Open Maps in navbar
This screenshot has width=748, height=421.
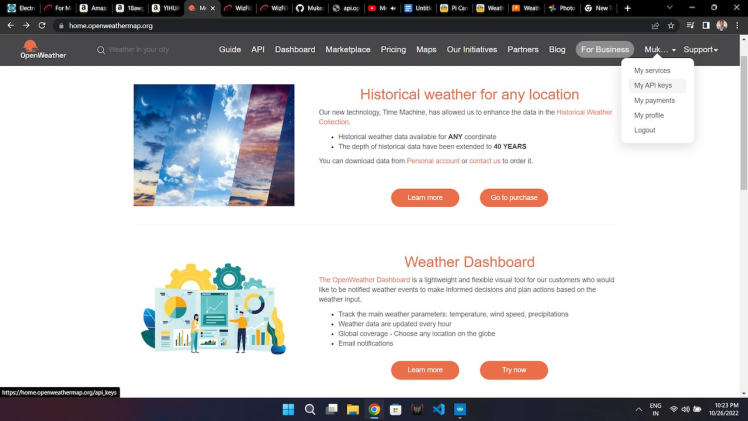coord(426,50)
